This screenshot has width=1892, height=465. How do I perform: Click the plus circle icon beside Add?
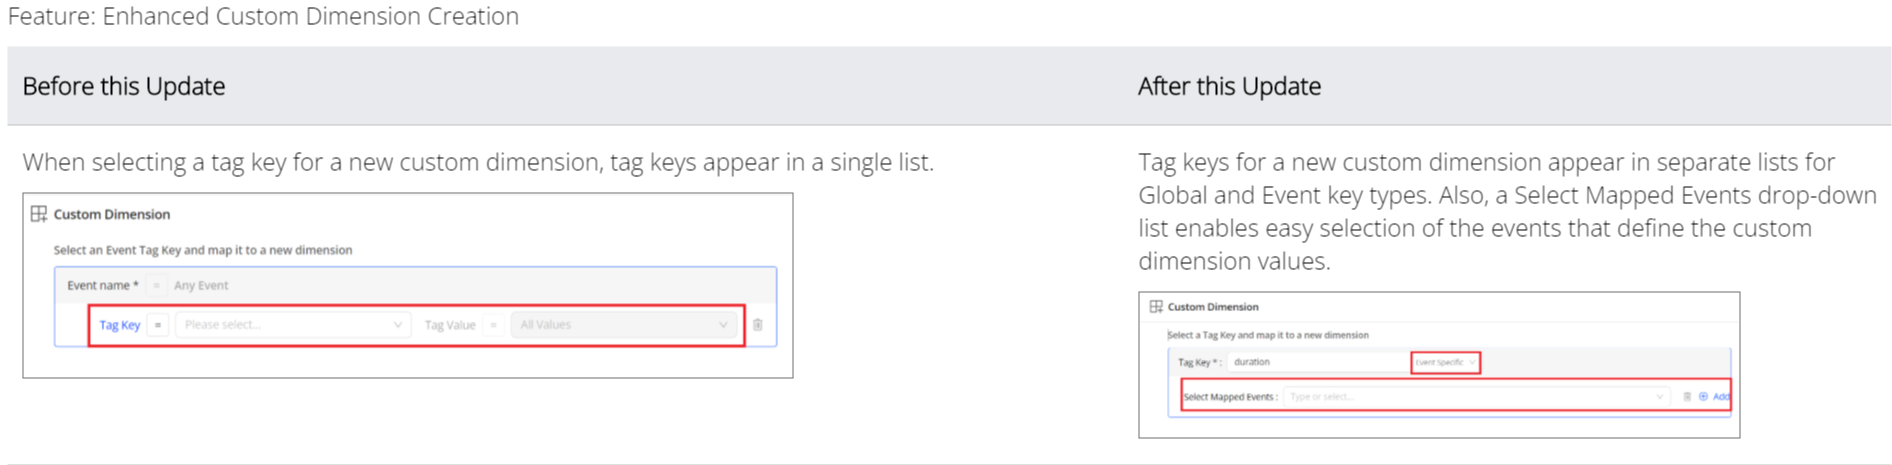point(1703,397)
